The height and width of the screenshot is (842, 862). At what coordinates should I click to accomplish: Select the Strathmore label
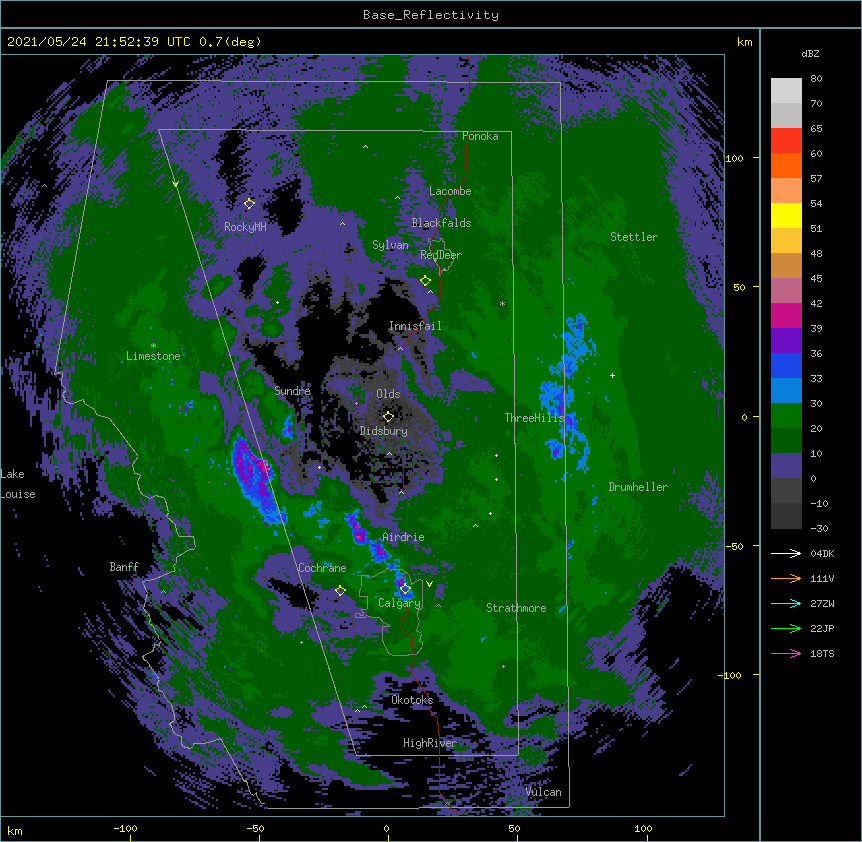pos(516,608)
